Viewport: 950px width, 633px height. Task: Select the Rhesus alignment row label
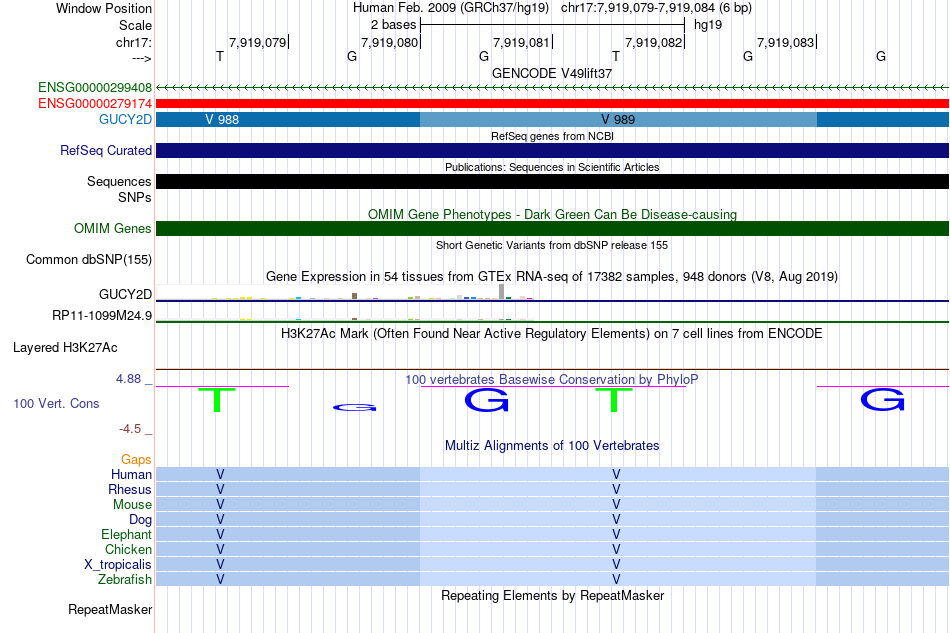[129, 489]
